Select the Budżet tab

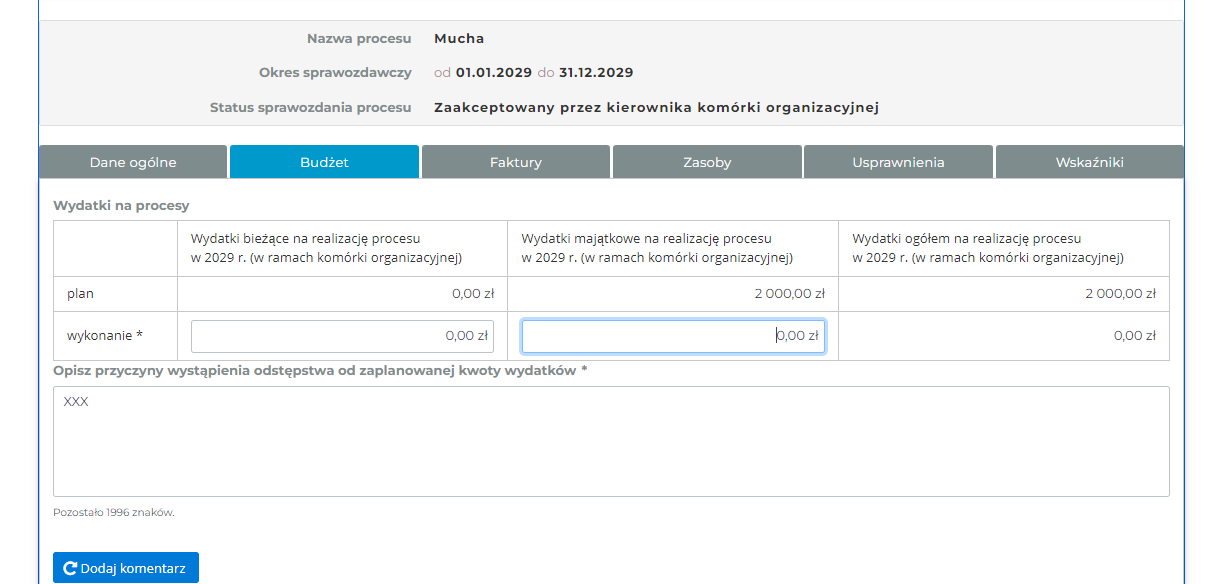click(x=324, y=162)
